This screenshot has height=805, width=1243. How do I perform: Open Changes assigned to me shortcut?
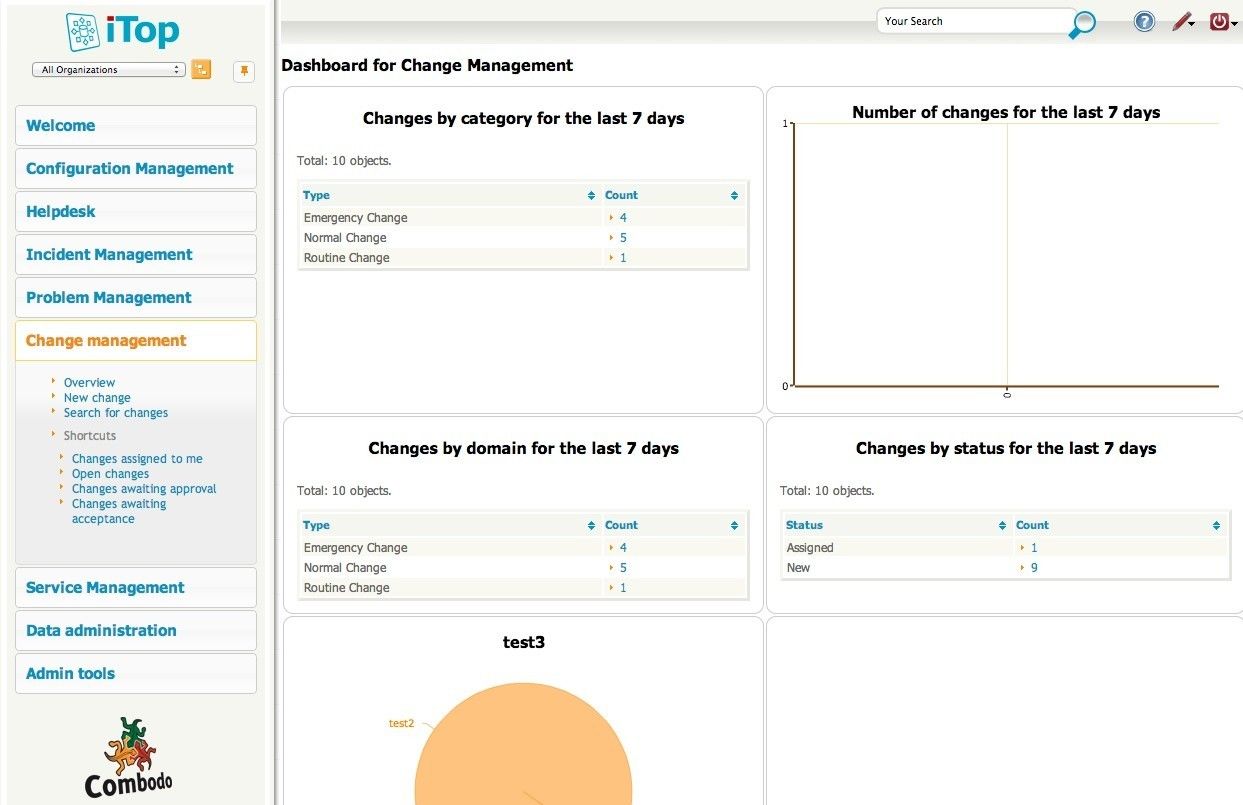click(x=137, y=459)
